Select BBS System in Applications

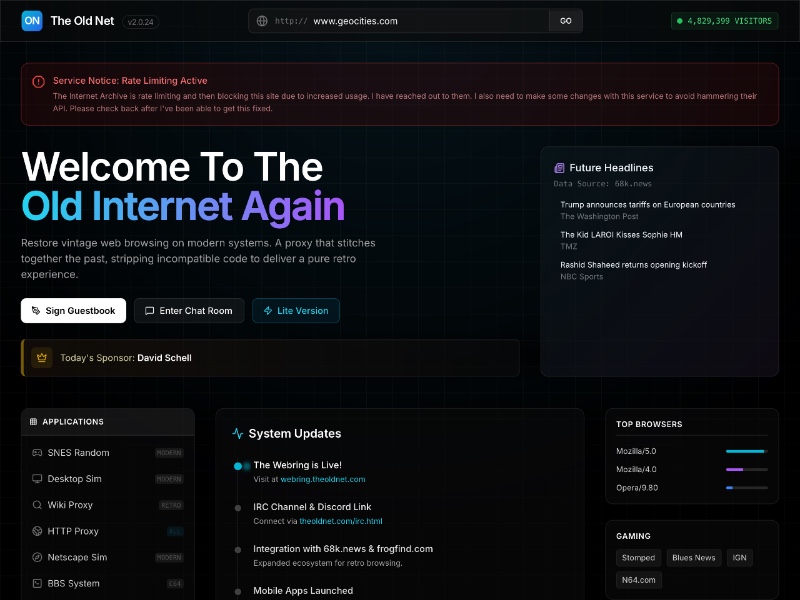(73, 583)
